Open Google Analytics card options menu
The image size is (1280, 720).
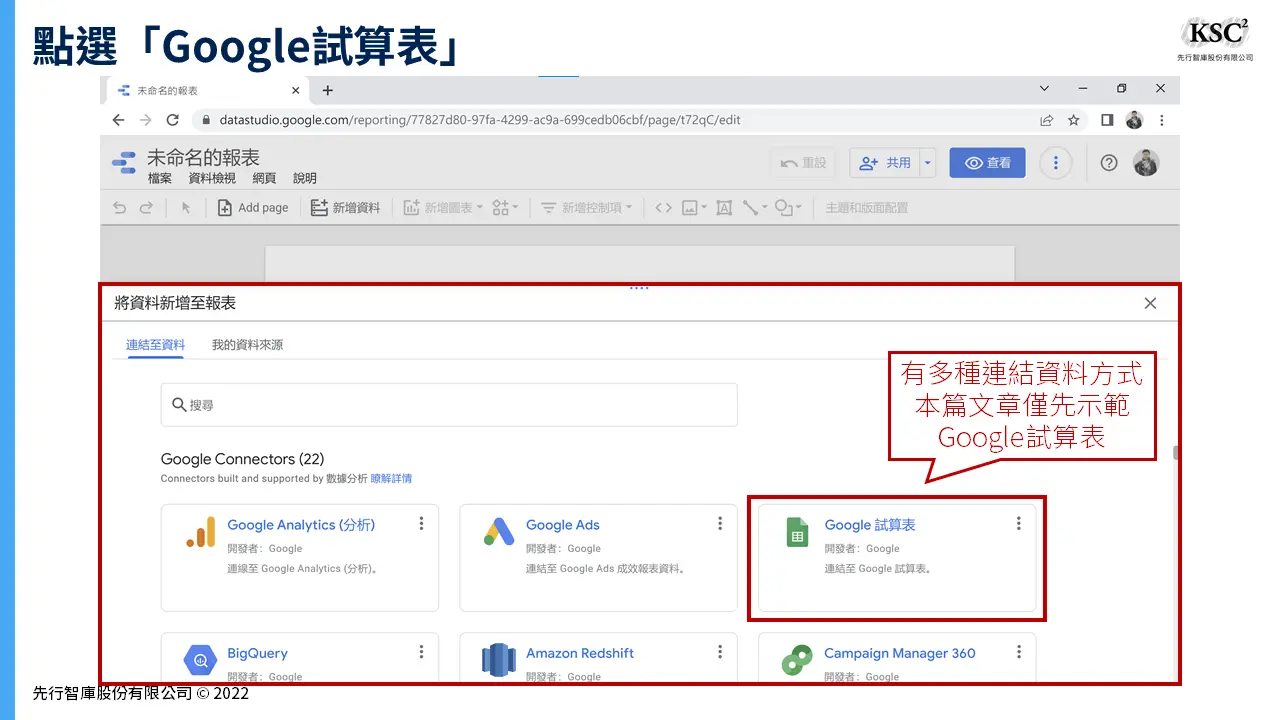coord(421,523)
